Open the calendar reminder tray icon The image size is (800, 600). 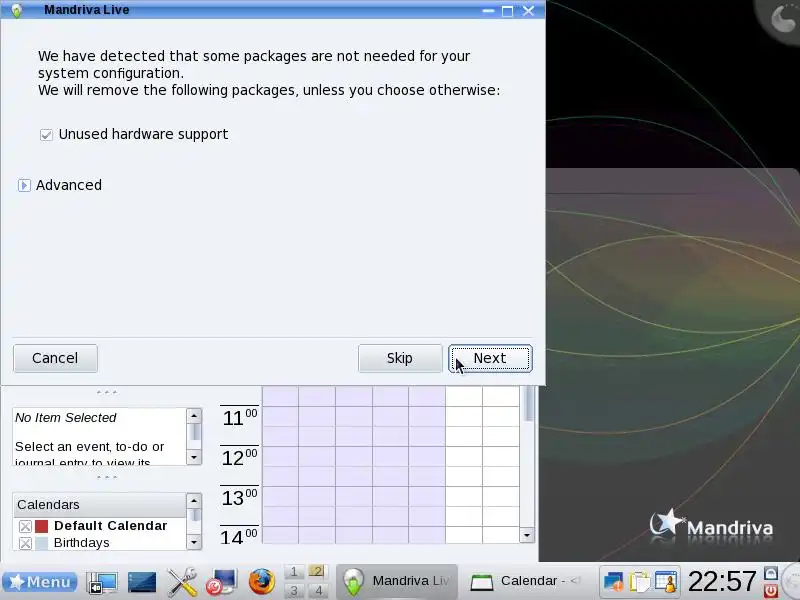pyautogui.click(x=665, y=582)
